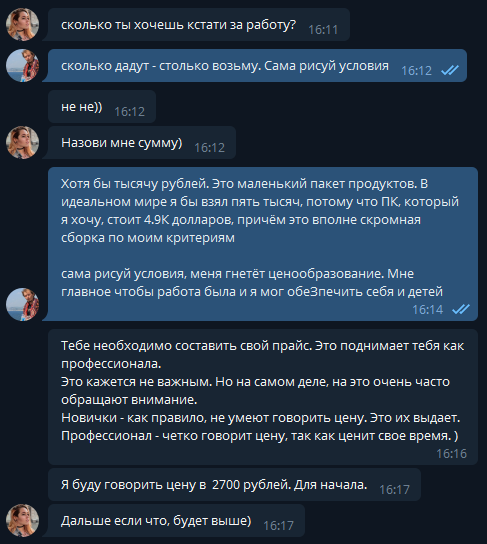
Task: Click timestamp 16:11 on the first message
Action: [x=323, y=30]
